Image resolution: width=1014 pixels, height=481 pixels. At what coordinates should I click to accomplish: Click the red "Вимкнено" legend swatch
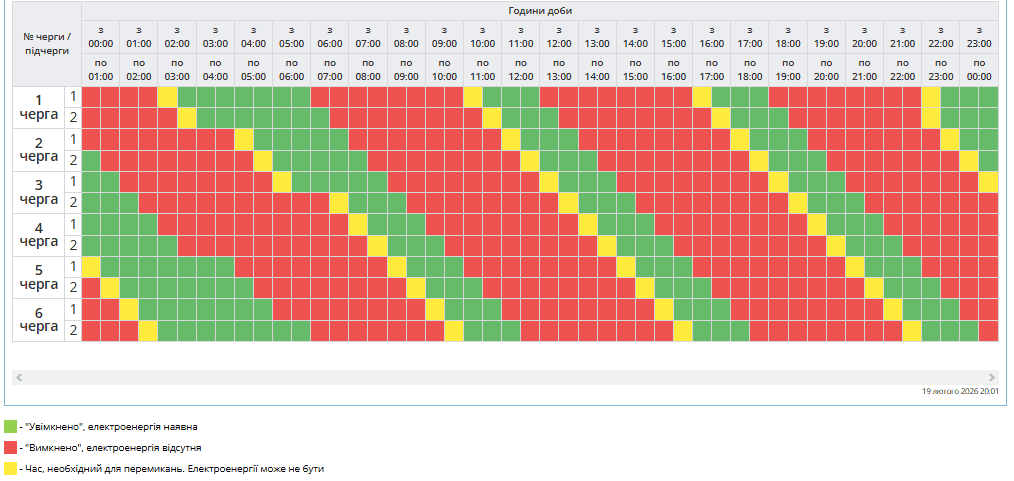point(11,447)
